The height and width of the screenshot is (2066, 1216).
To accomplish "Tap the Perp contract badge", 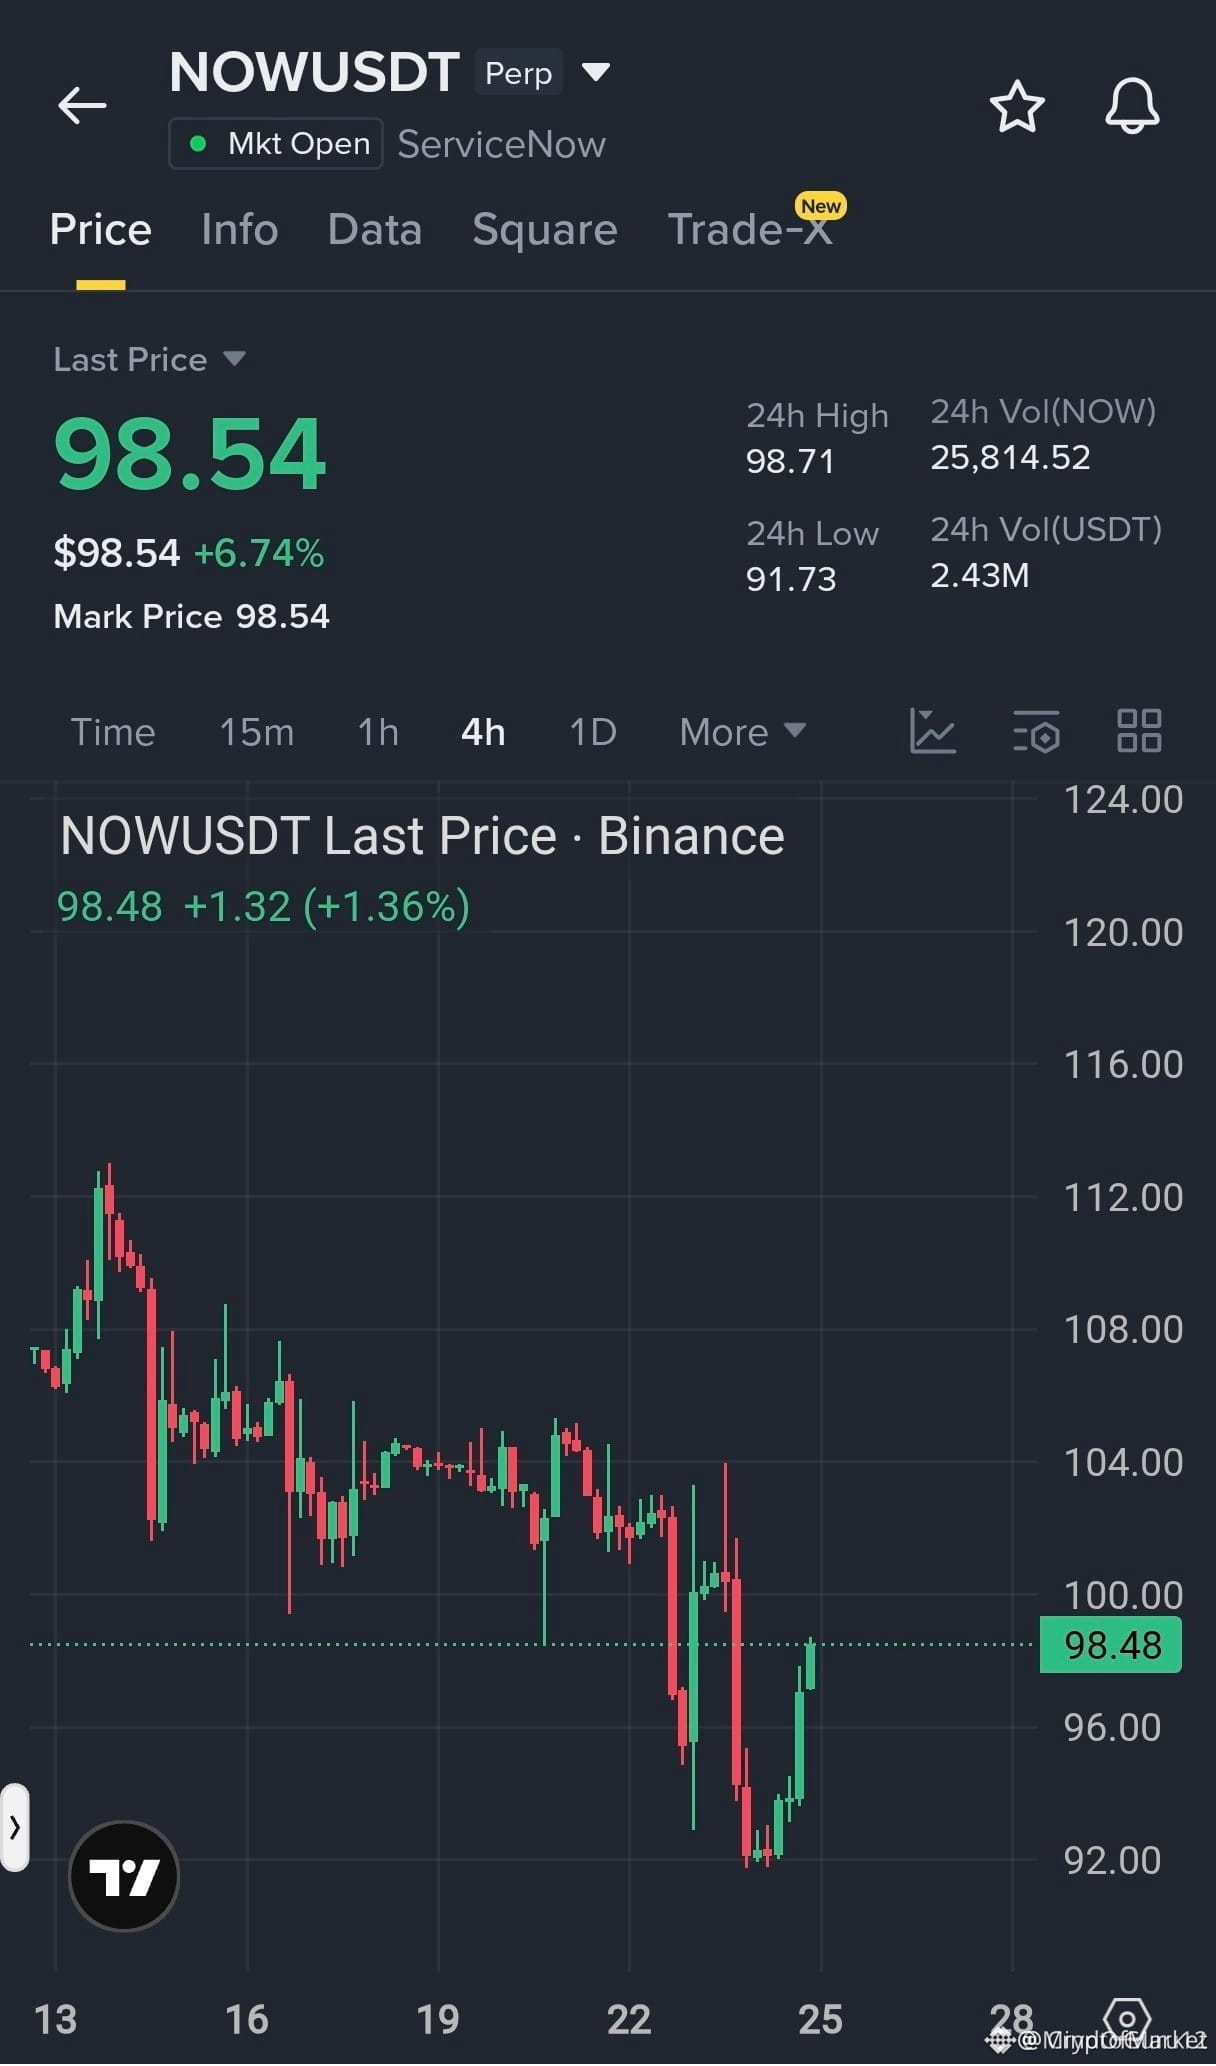I will tap(518, 72).
